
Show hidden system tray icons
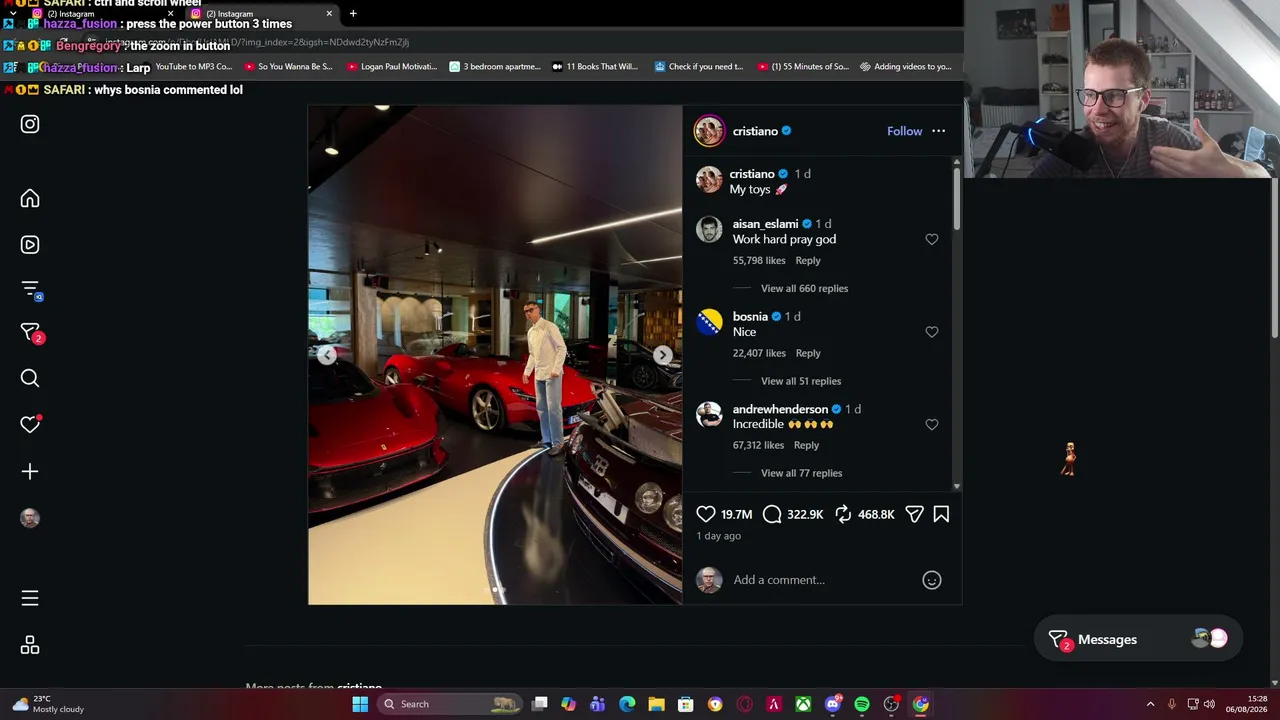click(x=1150, y=704)
